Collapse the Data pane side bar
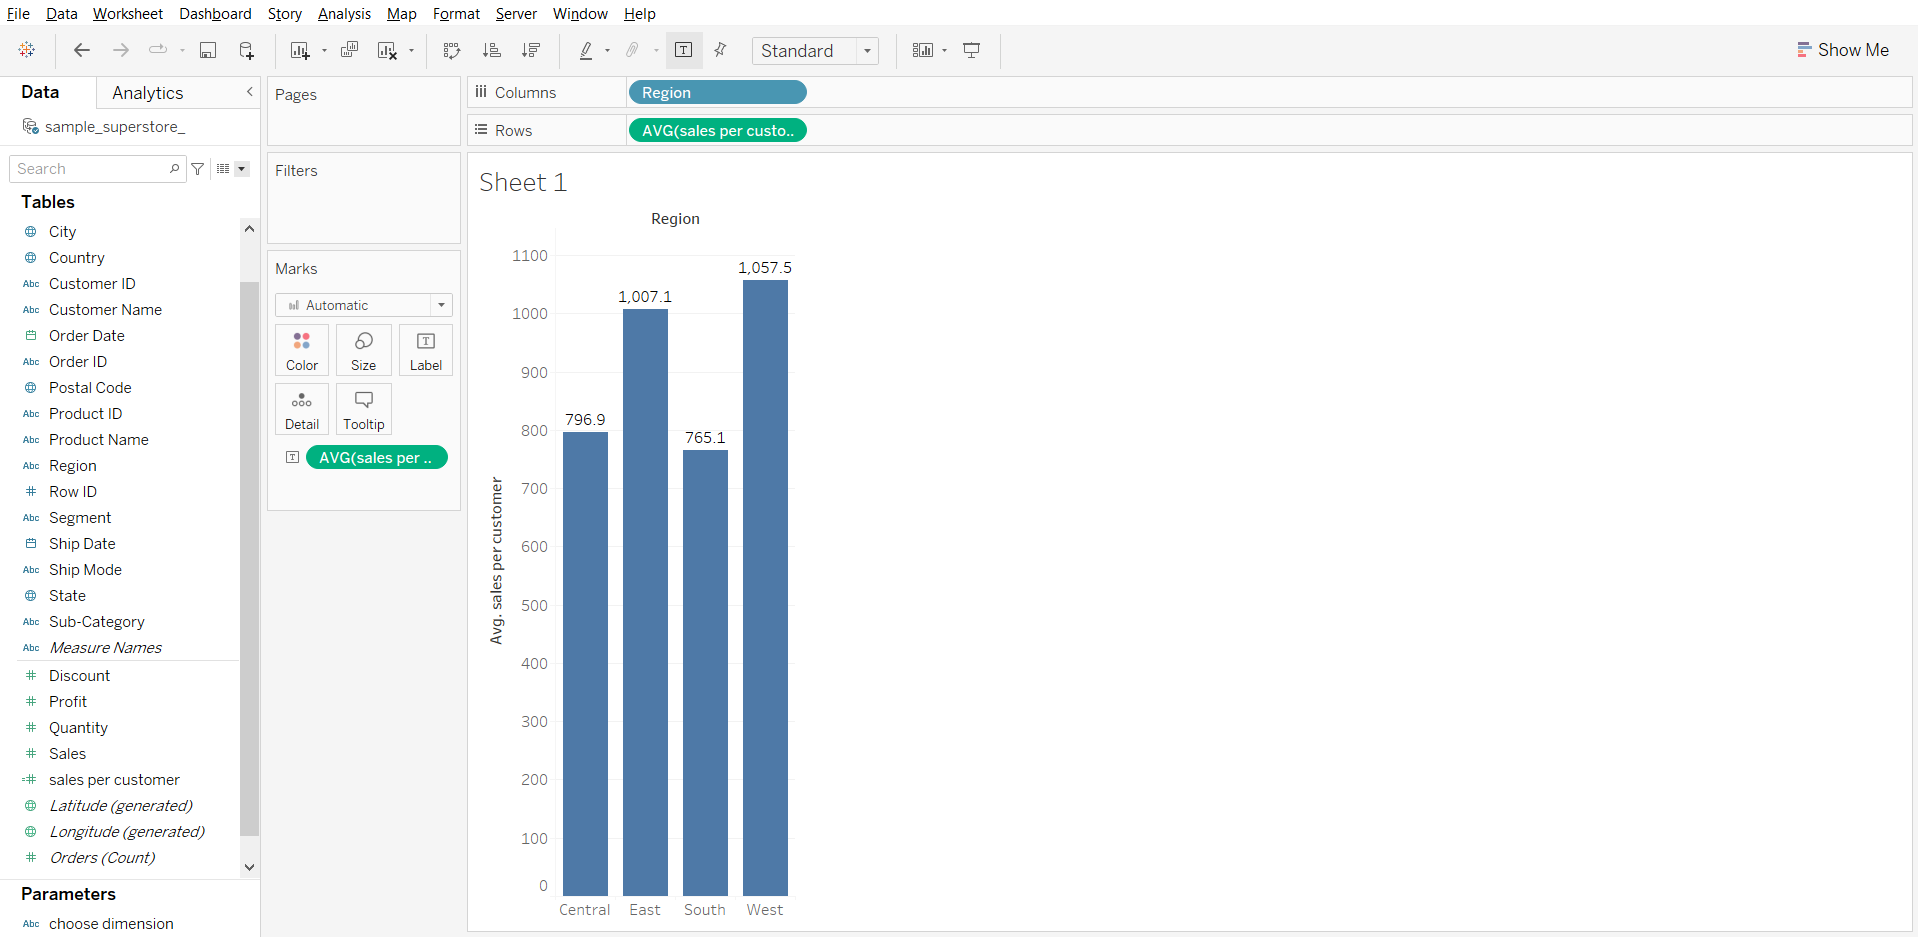1918x937 pixels. click(249, 92)
